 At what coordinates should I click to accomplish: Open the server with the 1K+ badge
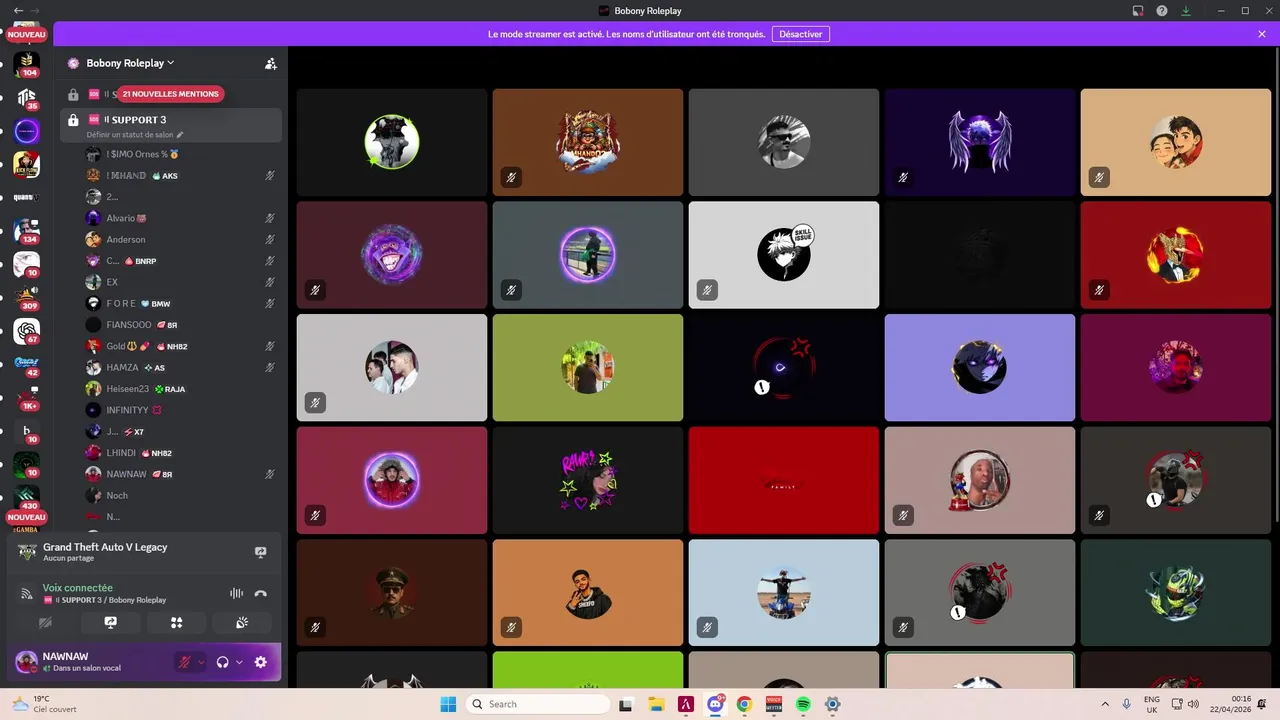click(27, 398)
